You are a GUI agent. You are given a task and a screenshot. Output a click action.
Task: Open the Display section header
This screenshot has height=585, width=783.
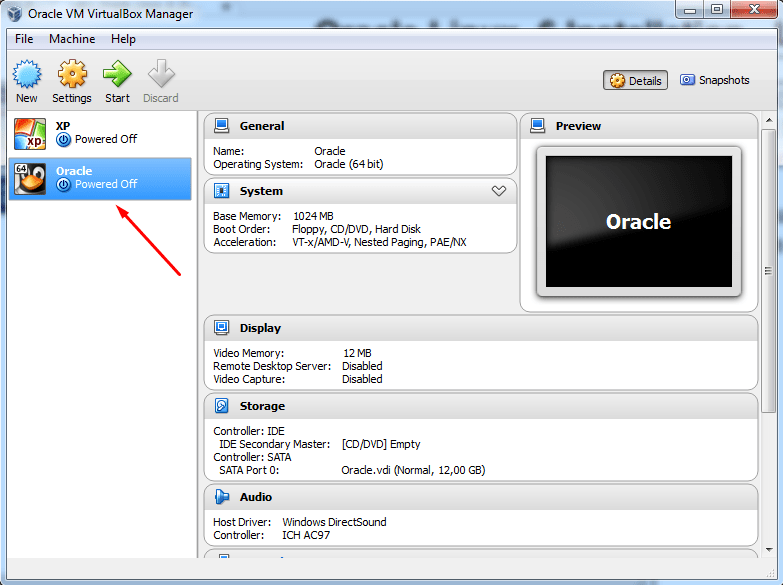click(x=481, y=328)
